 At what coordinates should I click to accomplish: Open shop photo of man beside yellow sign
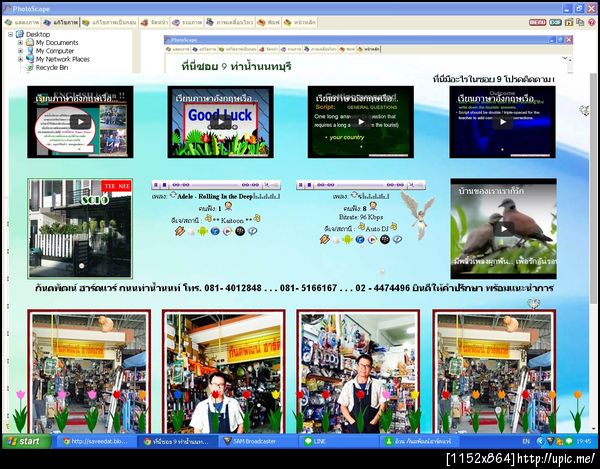[223, 371]
